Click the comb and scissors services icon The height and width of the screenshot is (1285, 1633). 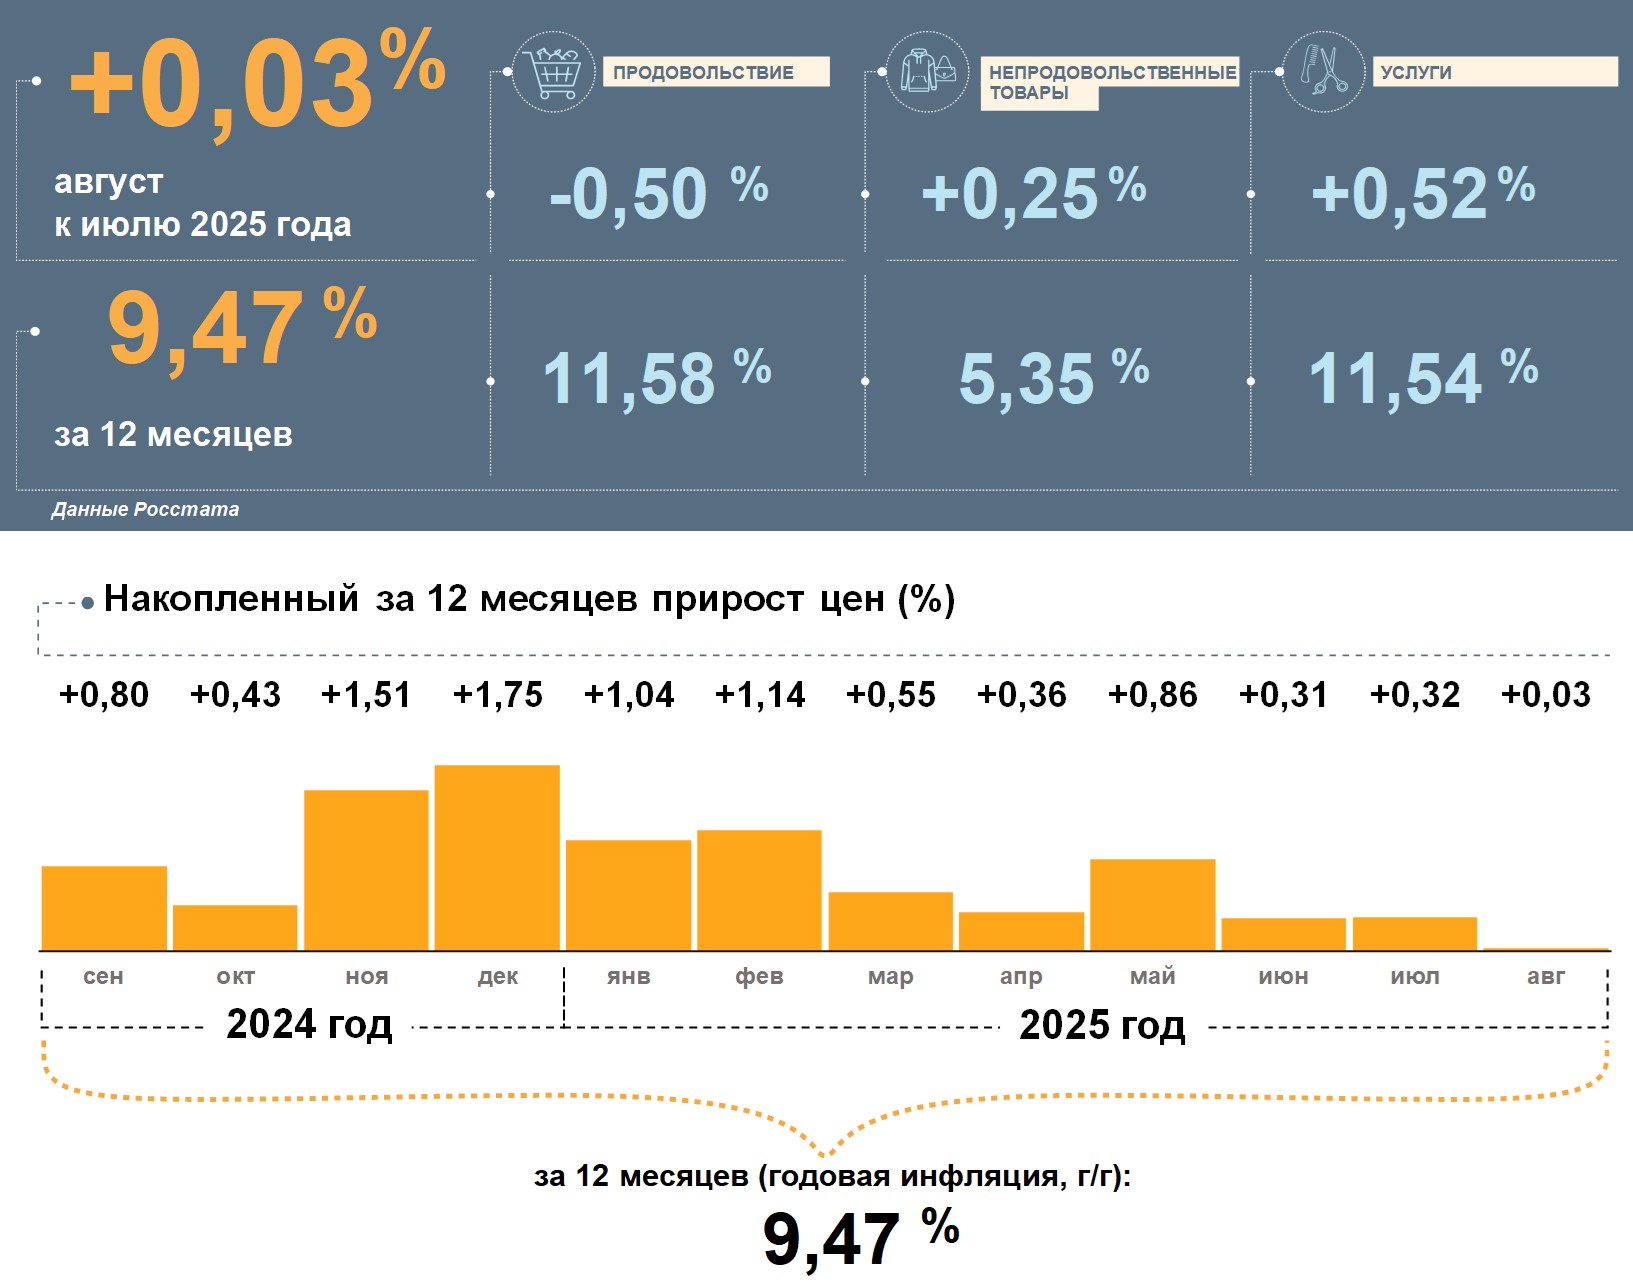pos(1323,72)
